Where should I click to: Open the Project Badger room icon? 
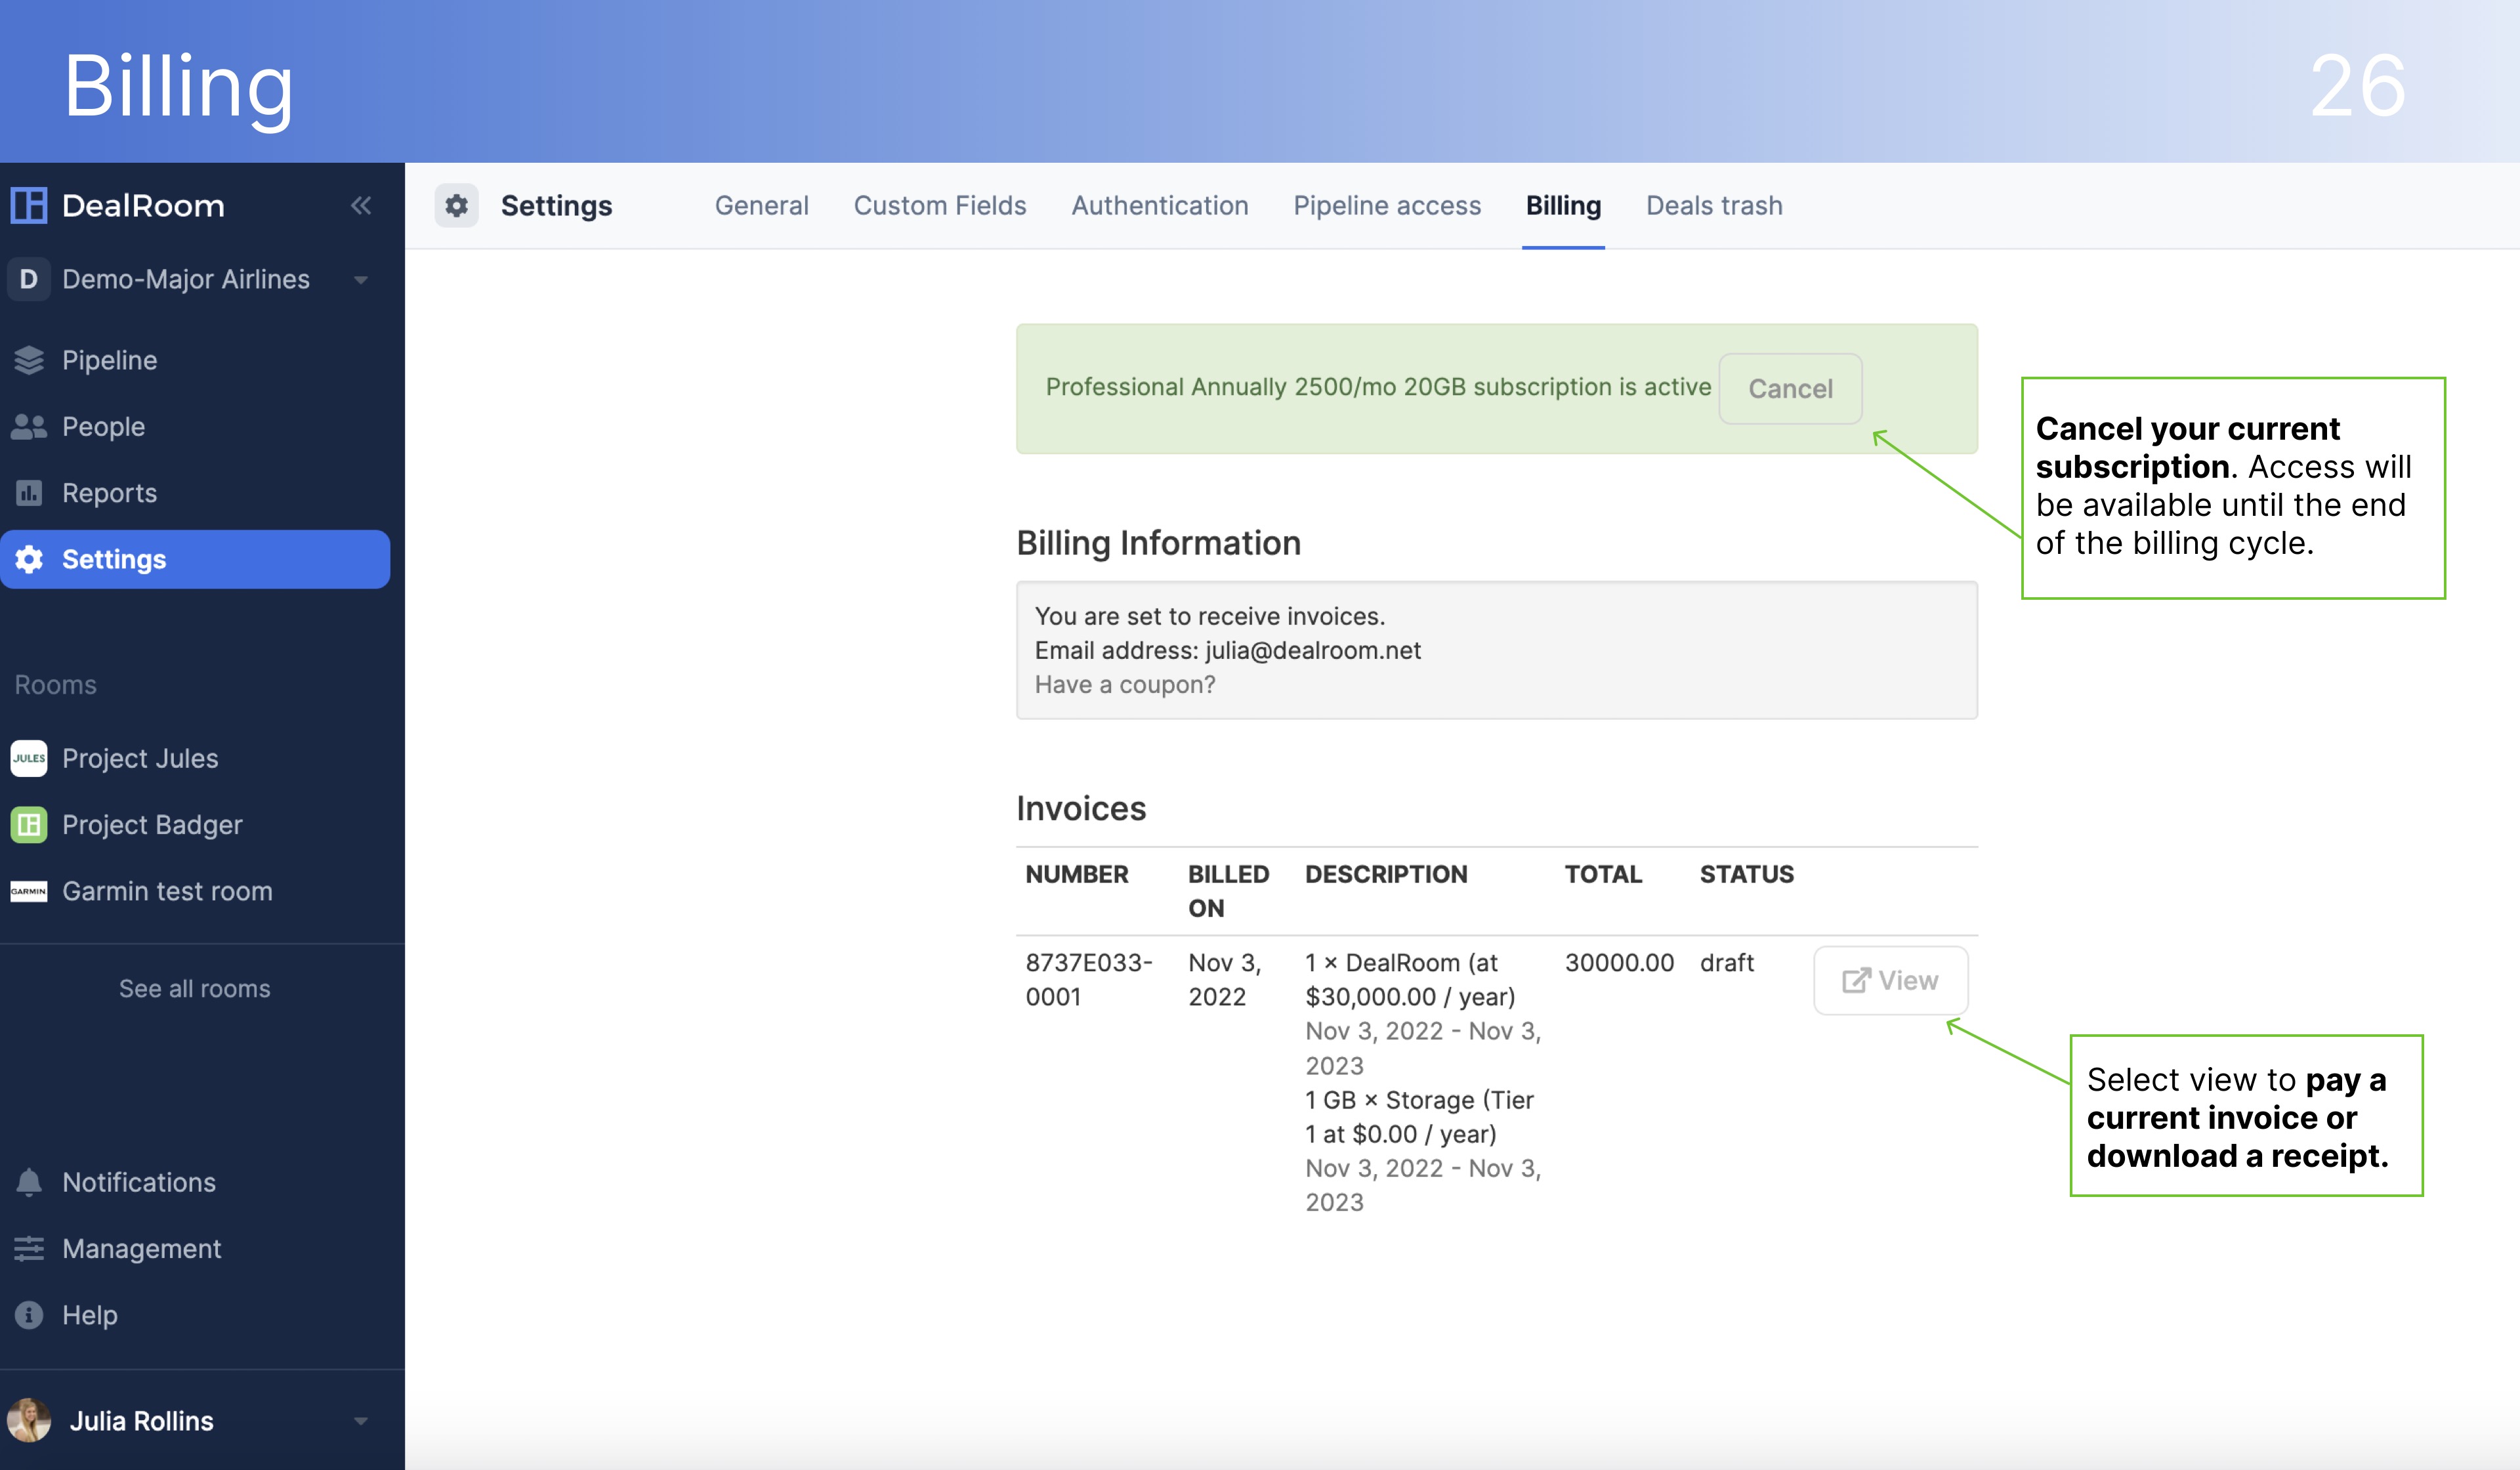[30, 824]
